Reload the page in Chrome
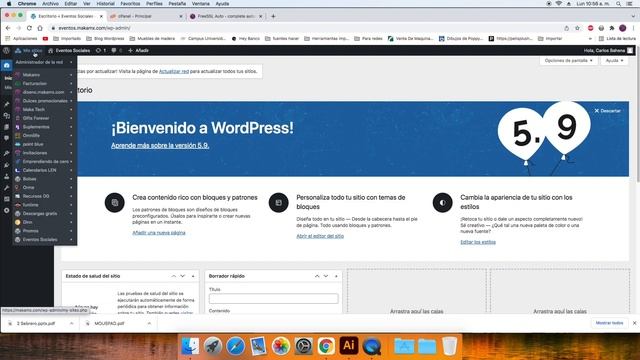The image size is (640, 360). (29, 28)
